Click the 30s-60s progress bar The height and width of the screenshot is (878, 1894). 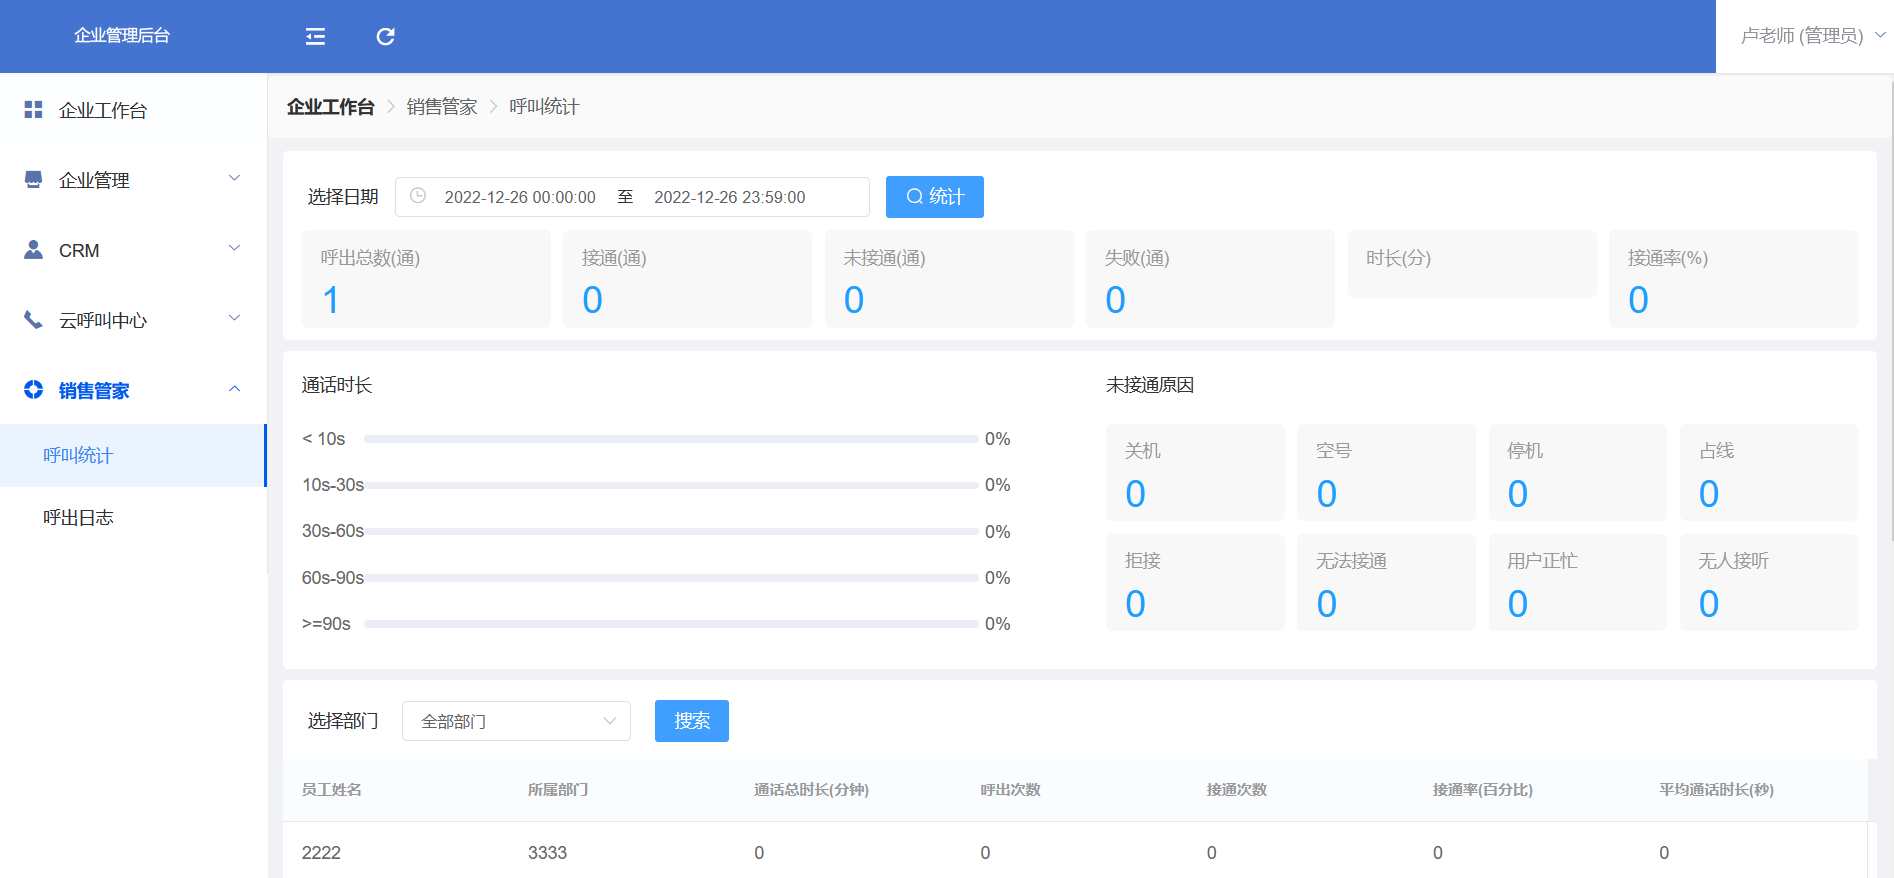671,531
